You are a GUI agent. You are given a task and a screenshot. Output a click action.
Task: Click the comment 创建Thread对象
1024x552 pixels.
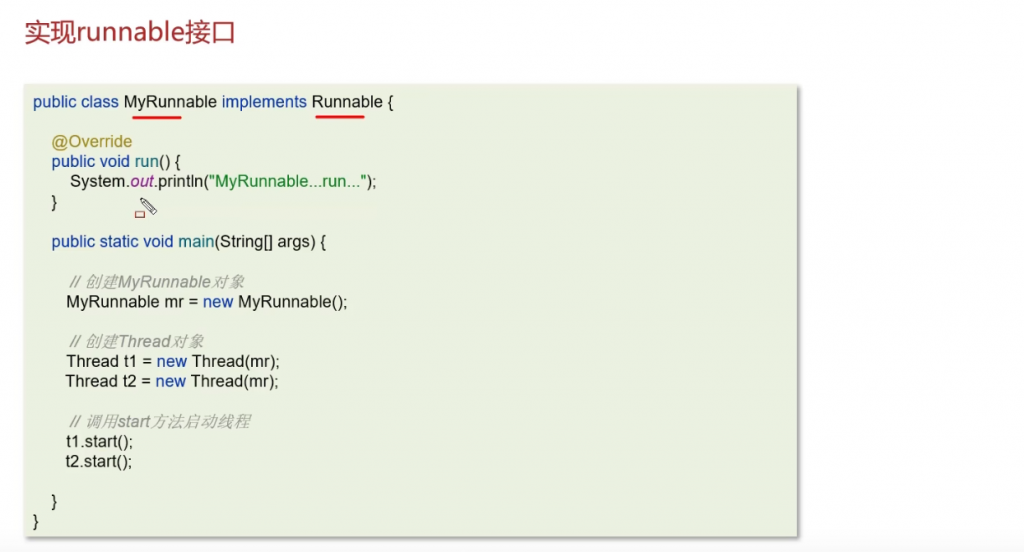point(138,342)
